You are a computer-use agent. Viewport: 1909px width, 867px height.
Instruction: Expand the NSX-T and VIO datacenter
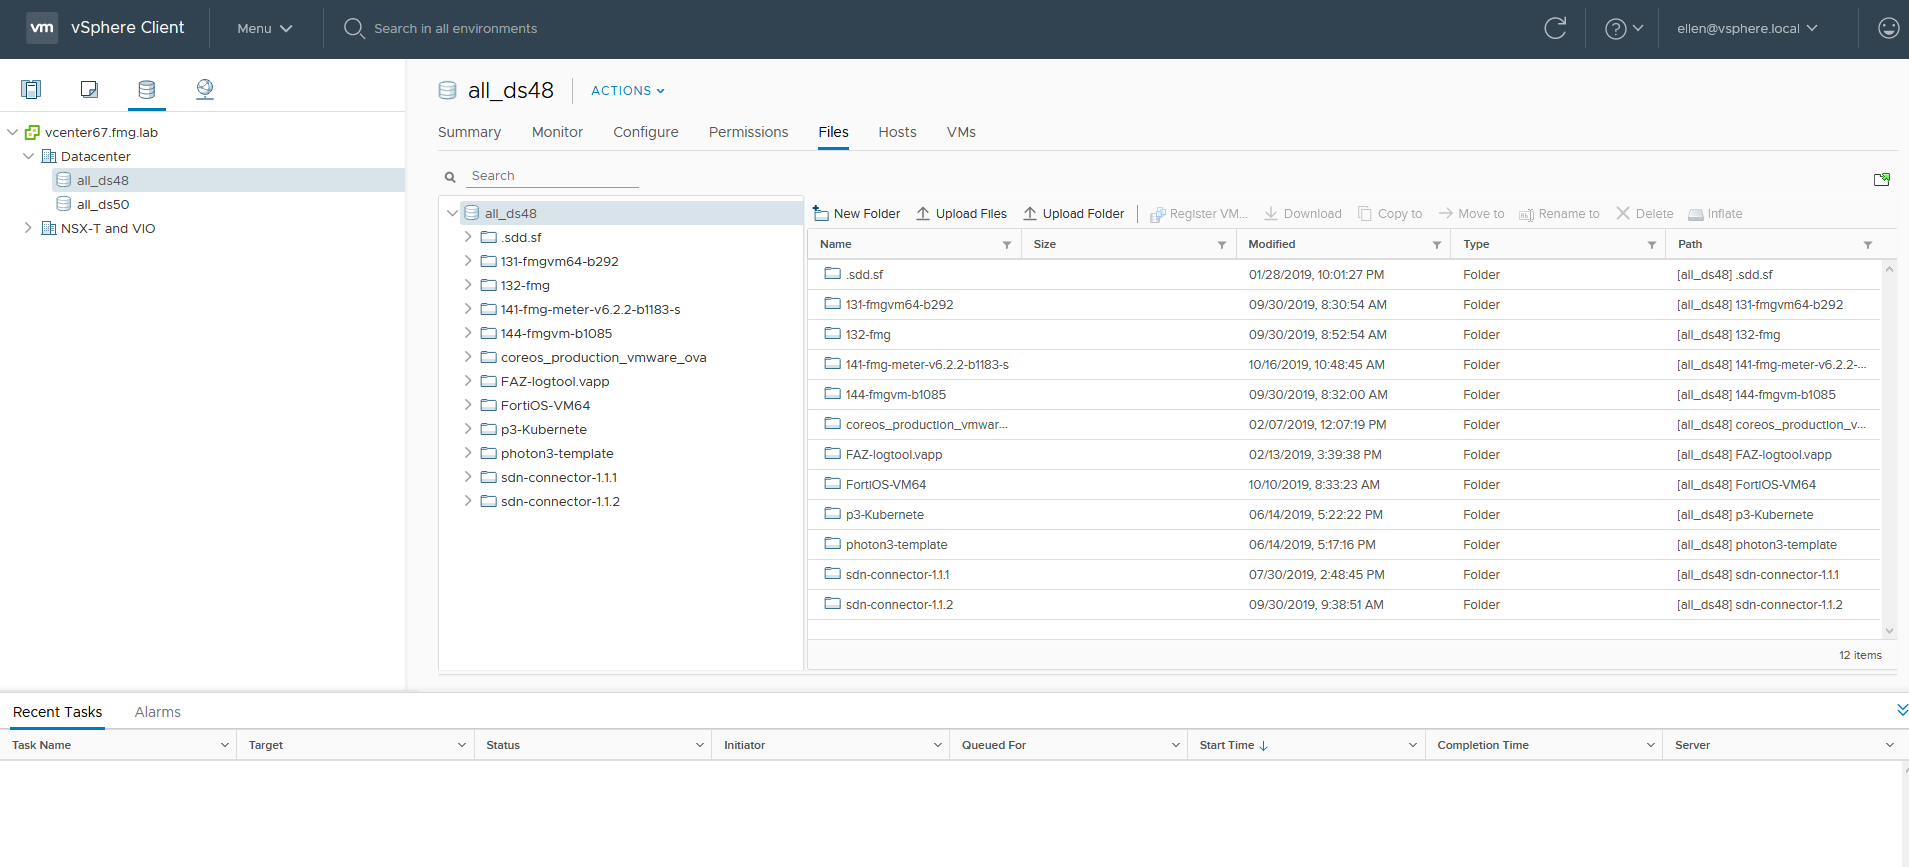coord(28,228)
